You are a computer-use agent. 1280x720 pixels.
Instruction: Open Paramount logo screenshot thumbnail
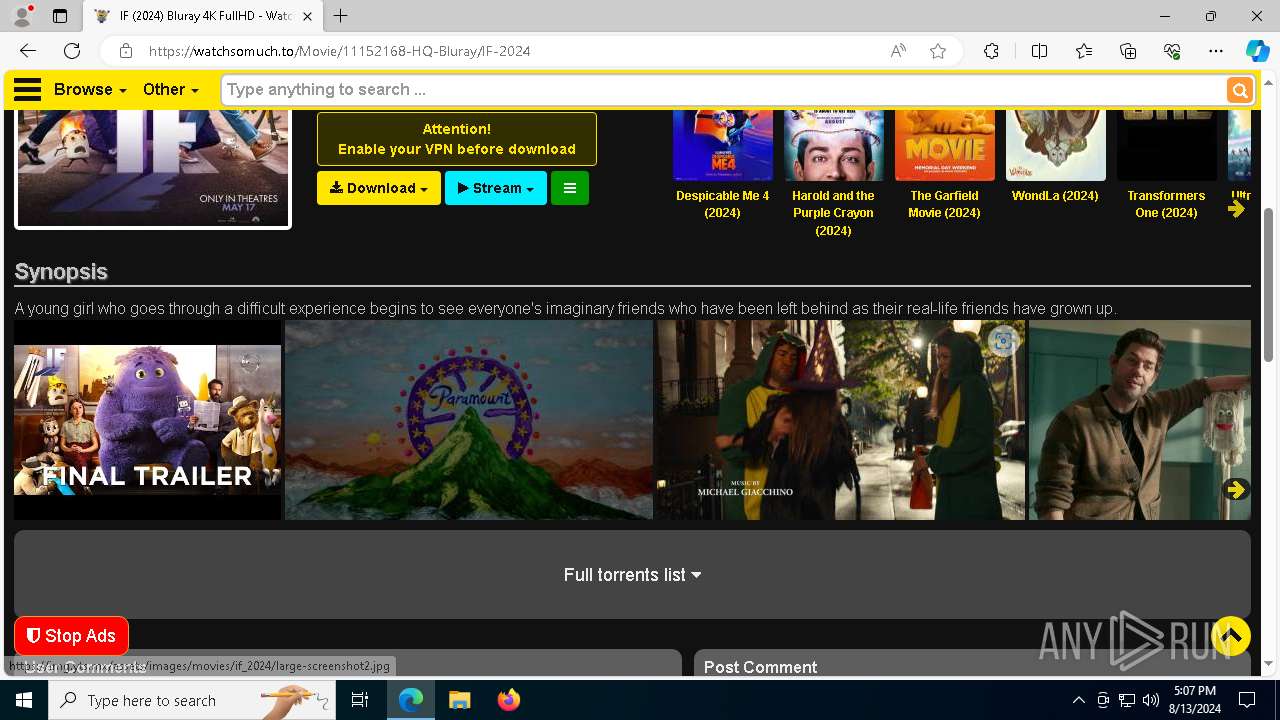(469, 420)
